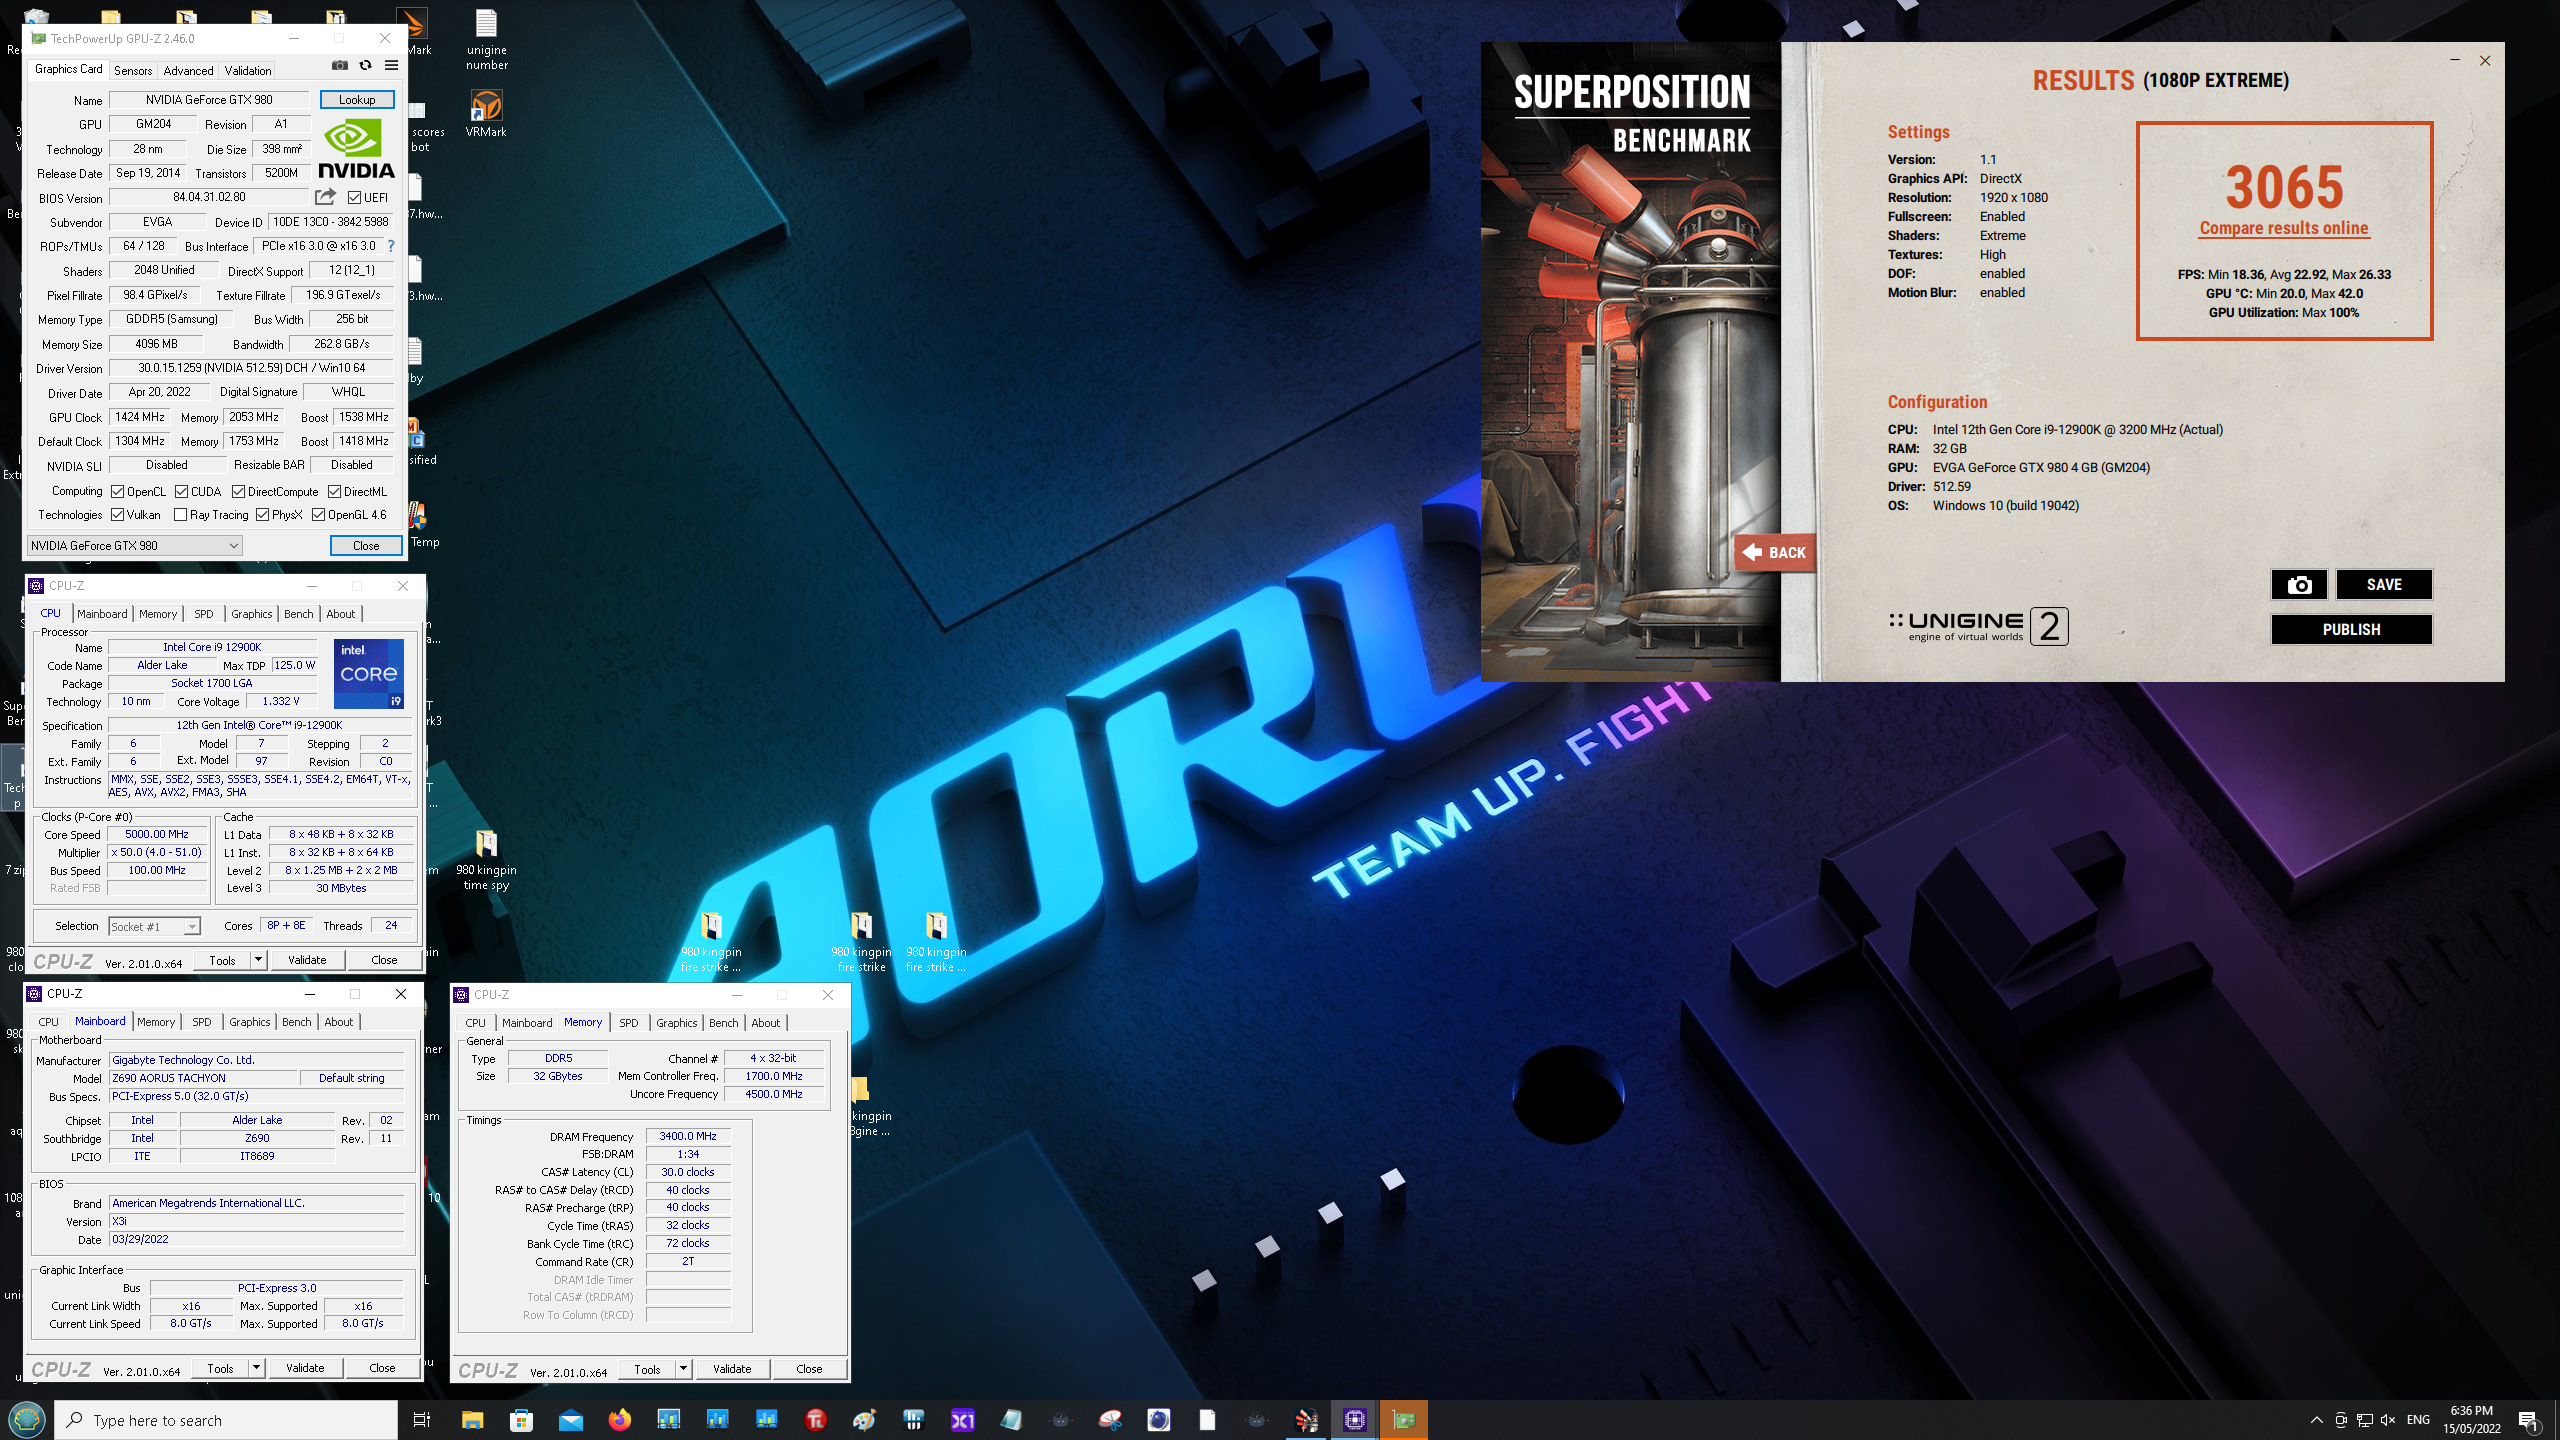Switch to Advanced tab in GPU-Z
Image resolution: width=2560 pixels, height=1440 pixels.
click(x=188, y=70)
